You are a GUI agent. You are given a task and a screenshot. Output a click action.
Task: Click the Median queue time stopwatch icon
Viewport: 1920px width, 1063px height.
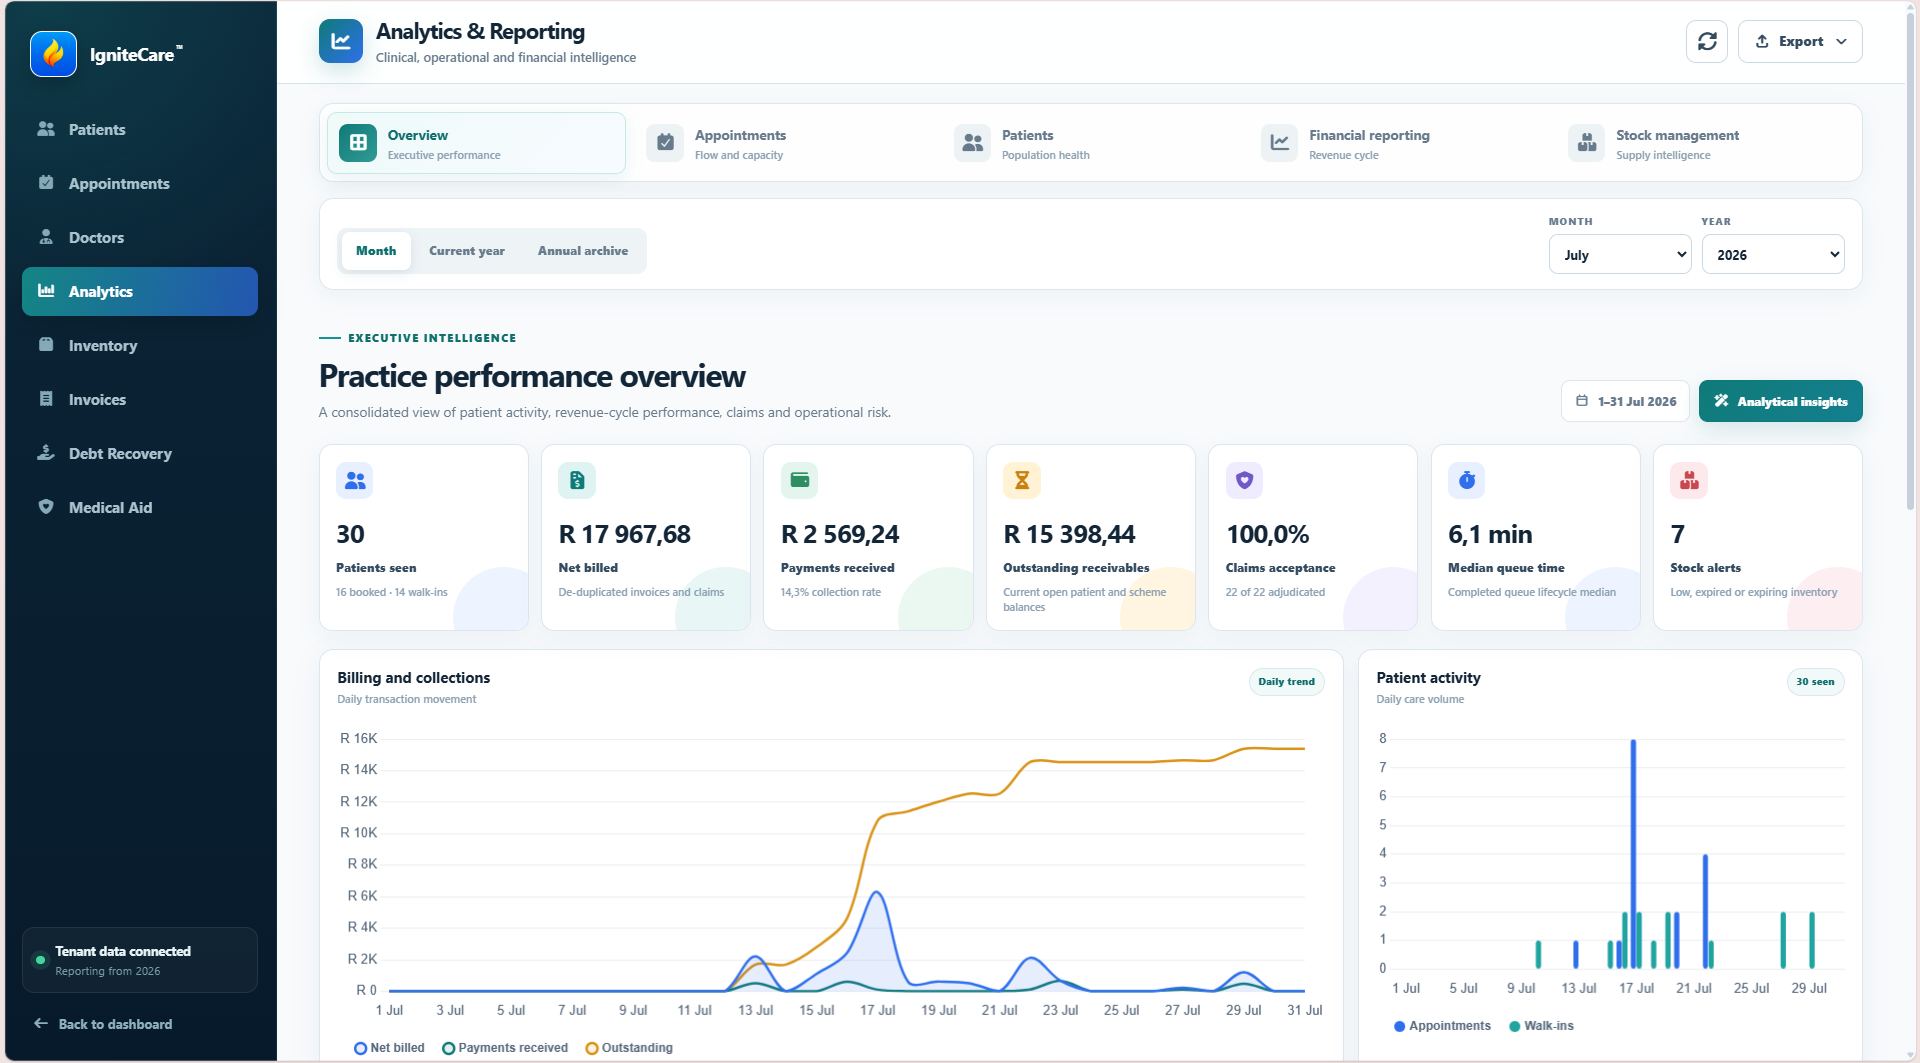(x=1467, y=481)
